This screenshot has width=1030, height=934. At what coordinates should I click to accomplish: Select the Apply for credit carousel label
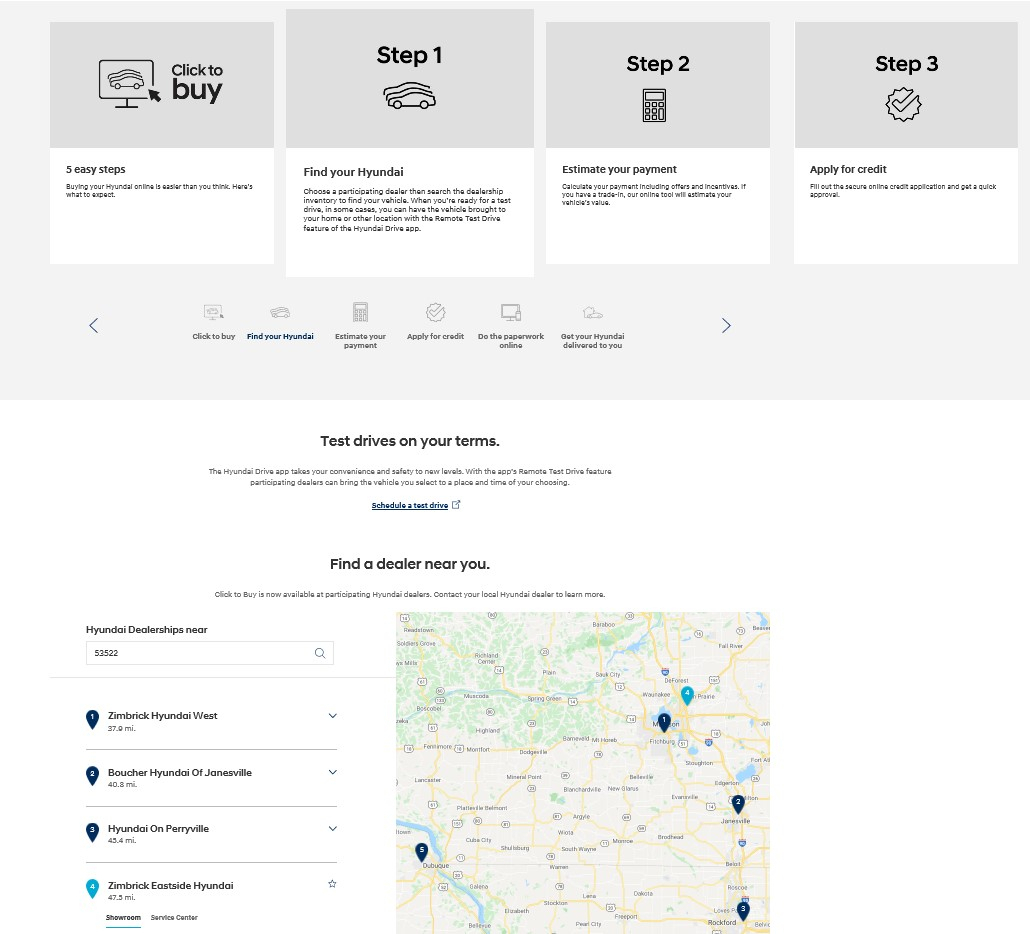click(436, 336)
